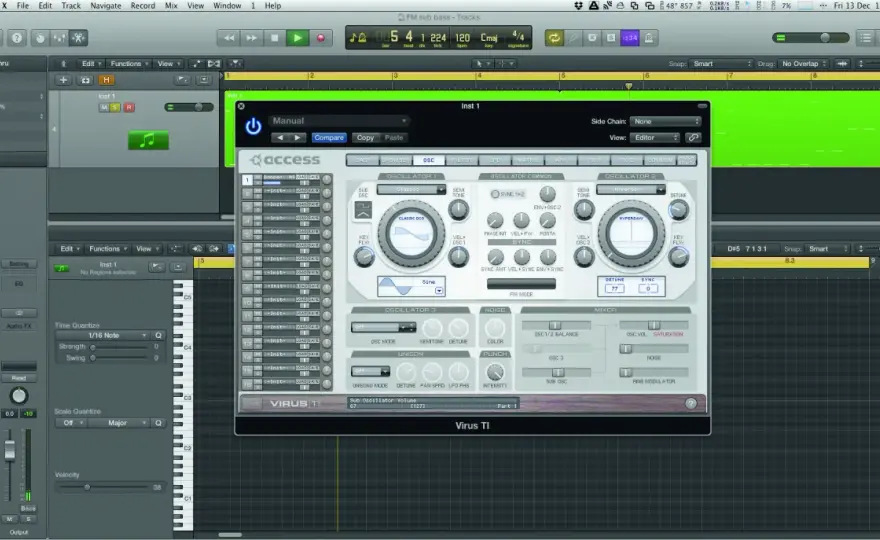Click the Stop transport button
Viewport: 880px width, 540px height.
pyautogui.click(x=274, y=38)
